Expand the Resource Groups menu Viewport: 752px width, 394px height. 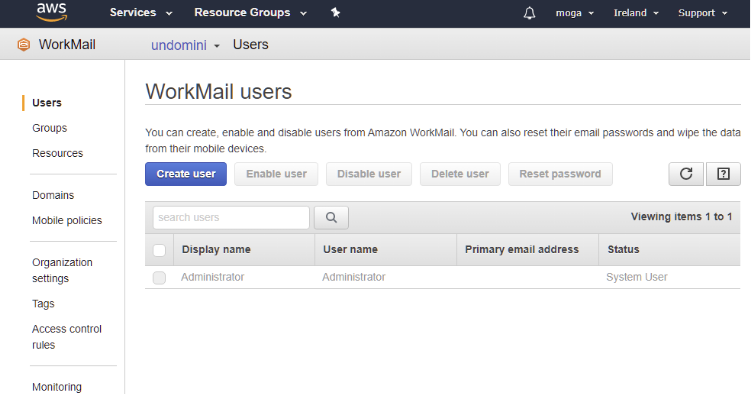(250, 12)
